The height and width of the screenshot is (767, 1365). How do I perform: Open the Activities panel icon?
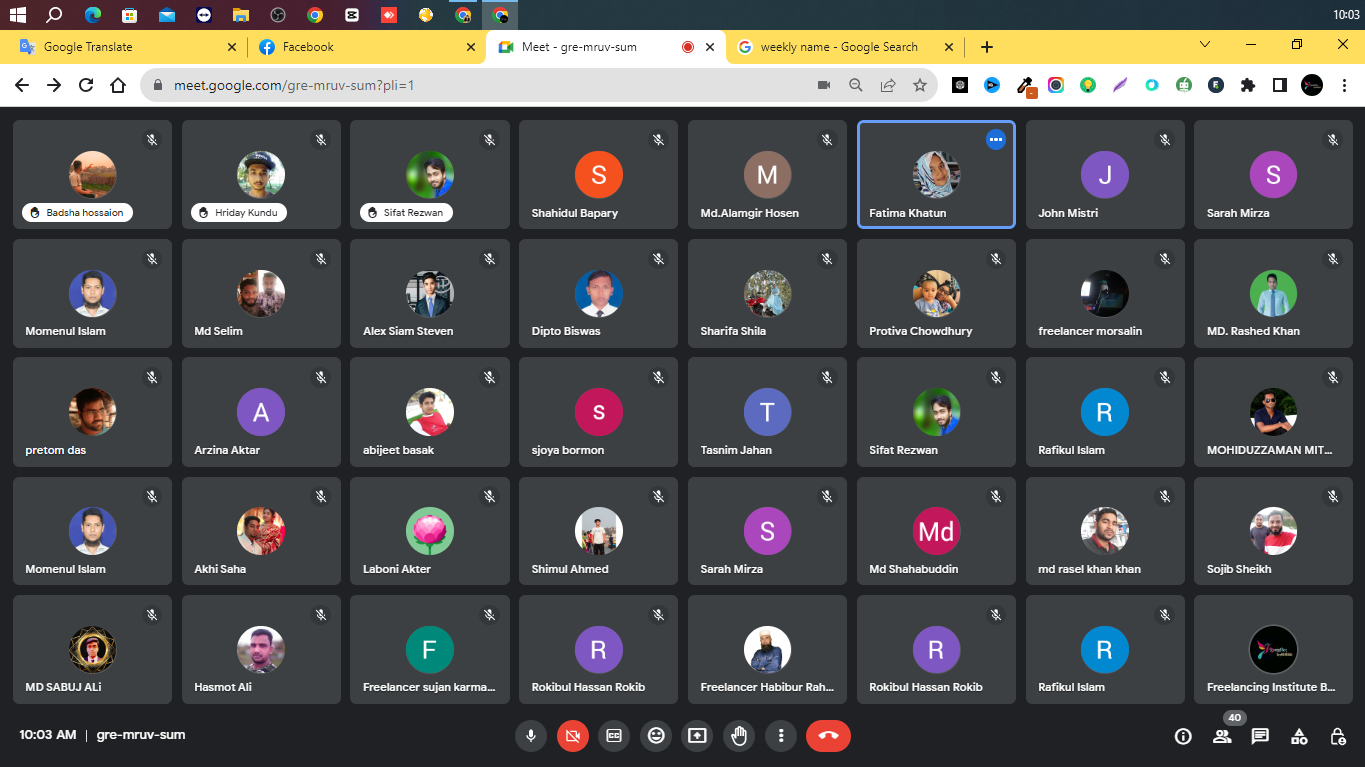coord(1299,737)
